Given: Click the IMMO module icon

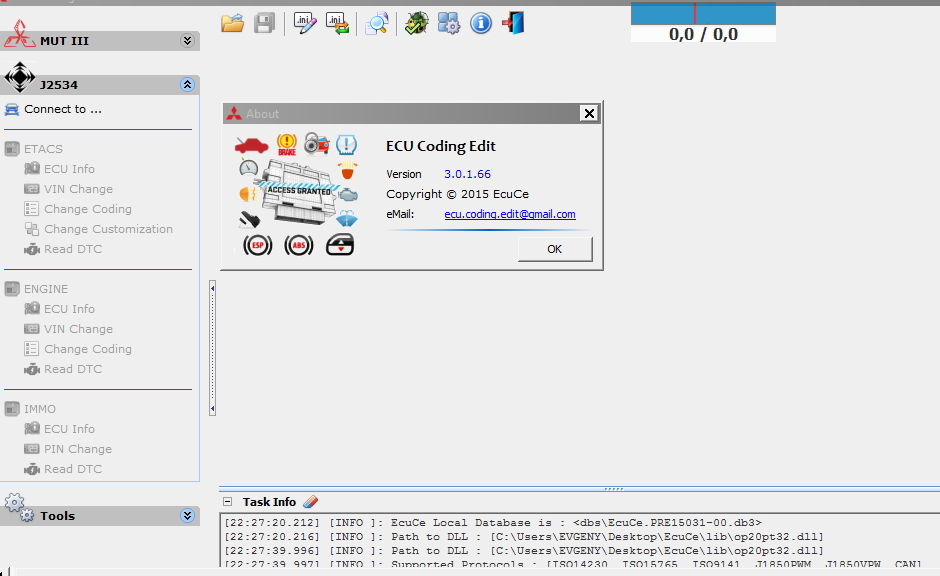Looking at the screenshot, I should [x=12, y=409].
